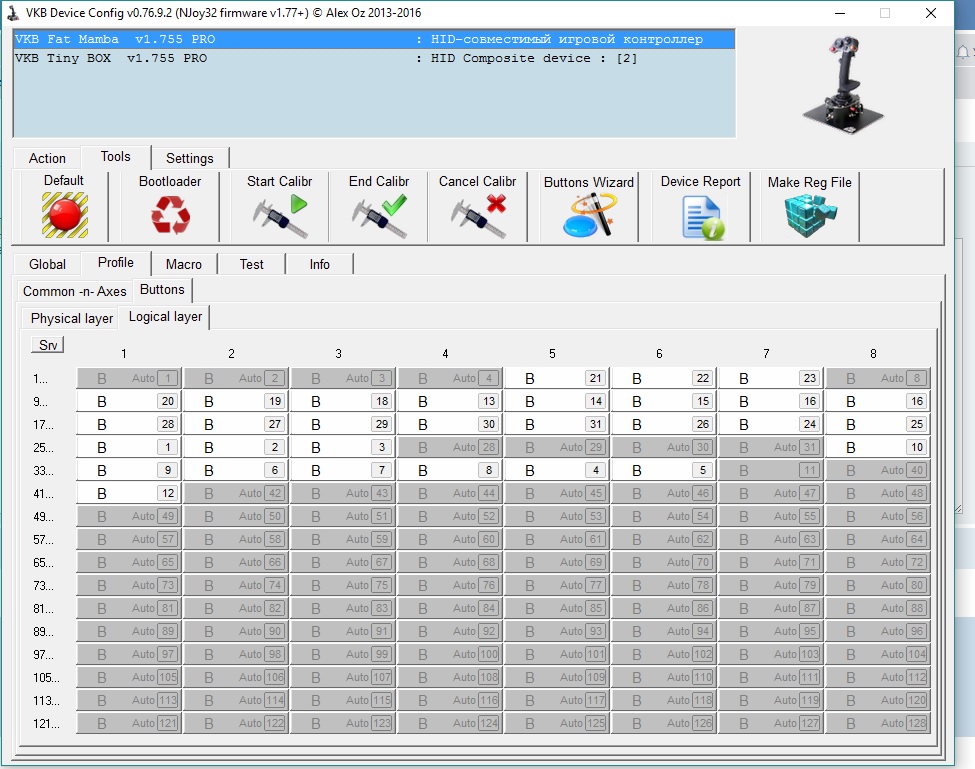Go to the Global tab
This screenshot has height=769, width=975.
(x=47, y=264)
